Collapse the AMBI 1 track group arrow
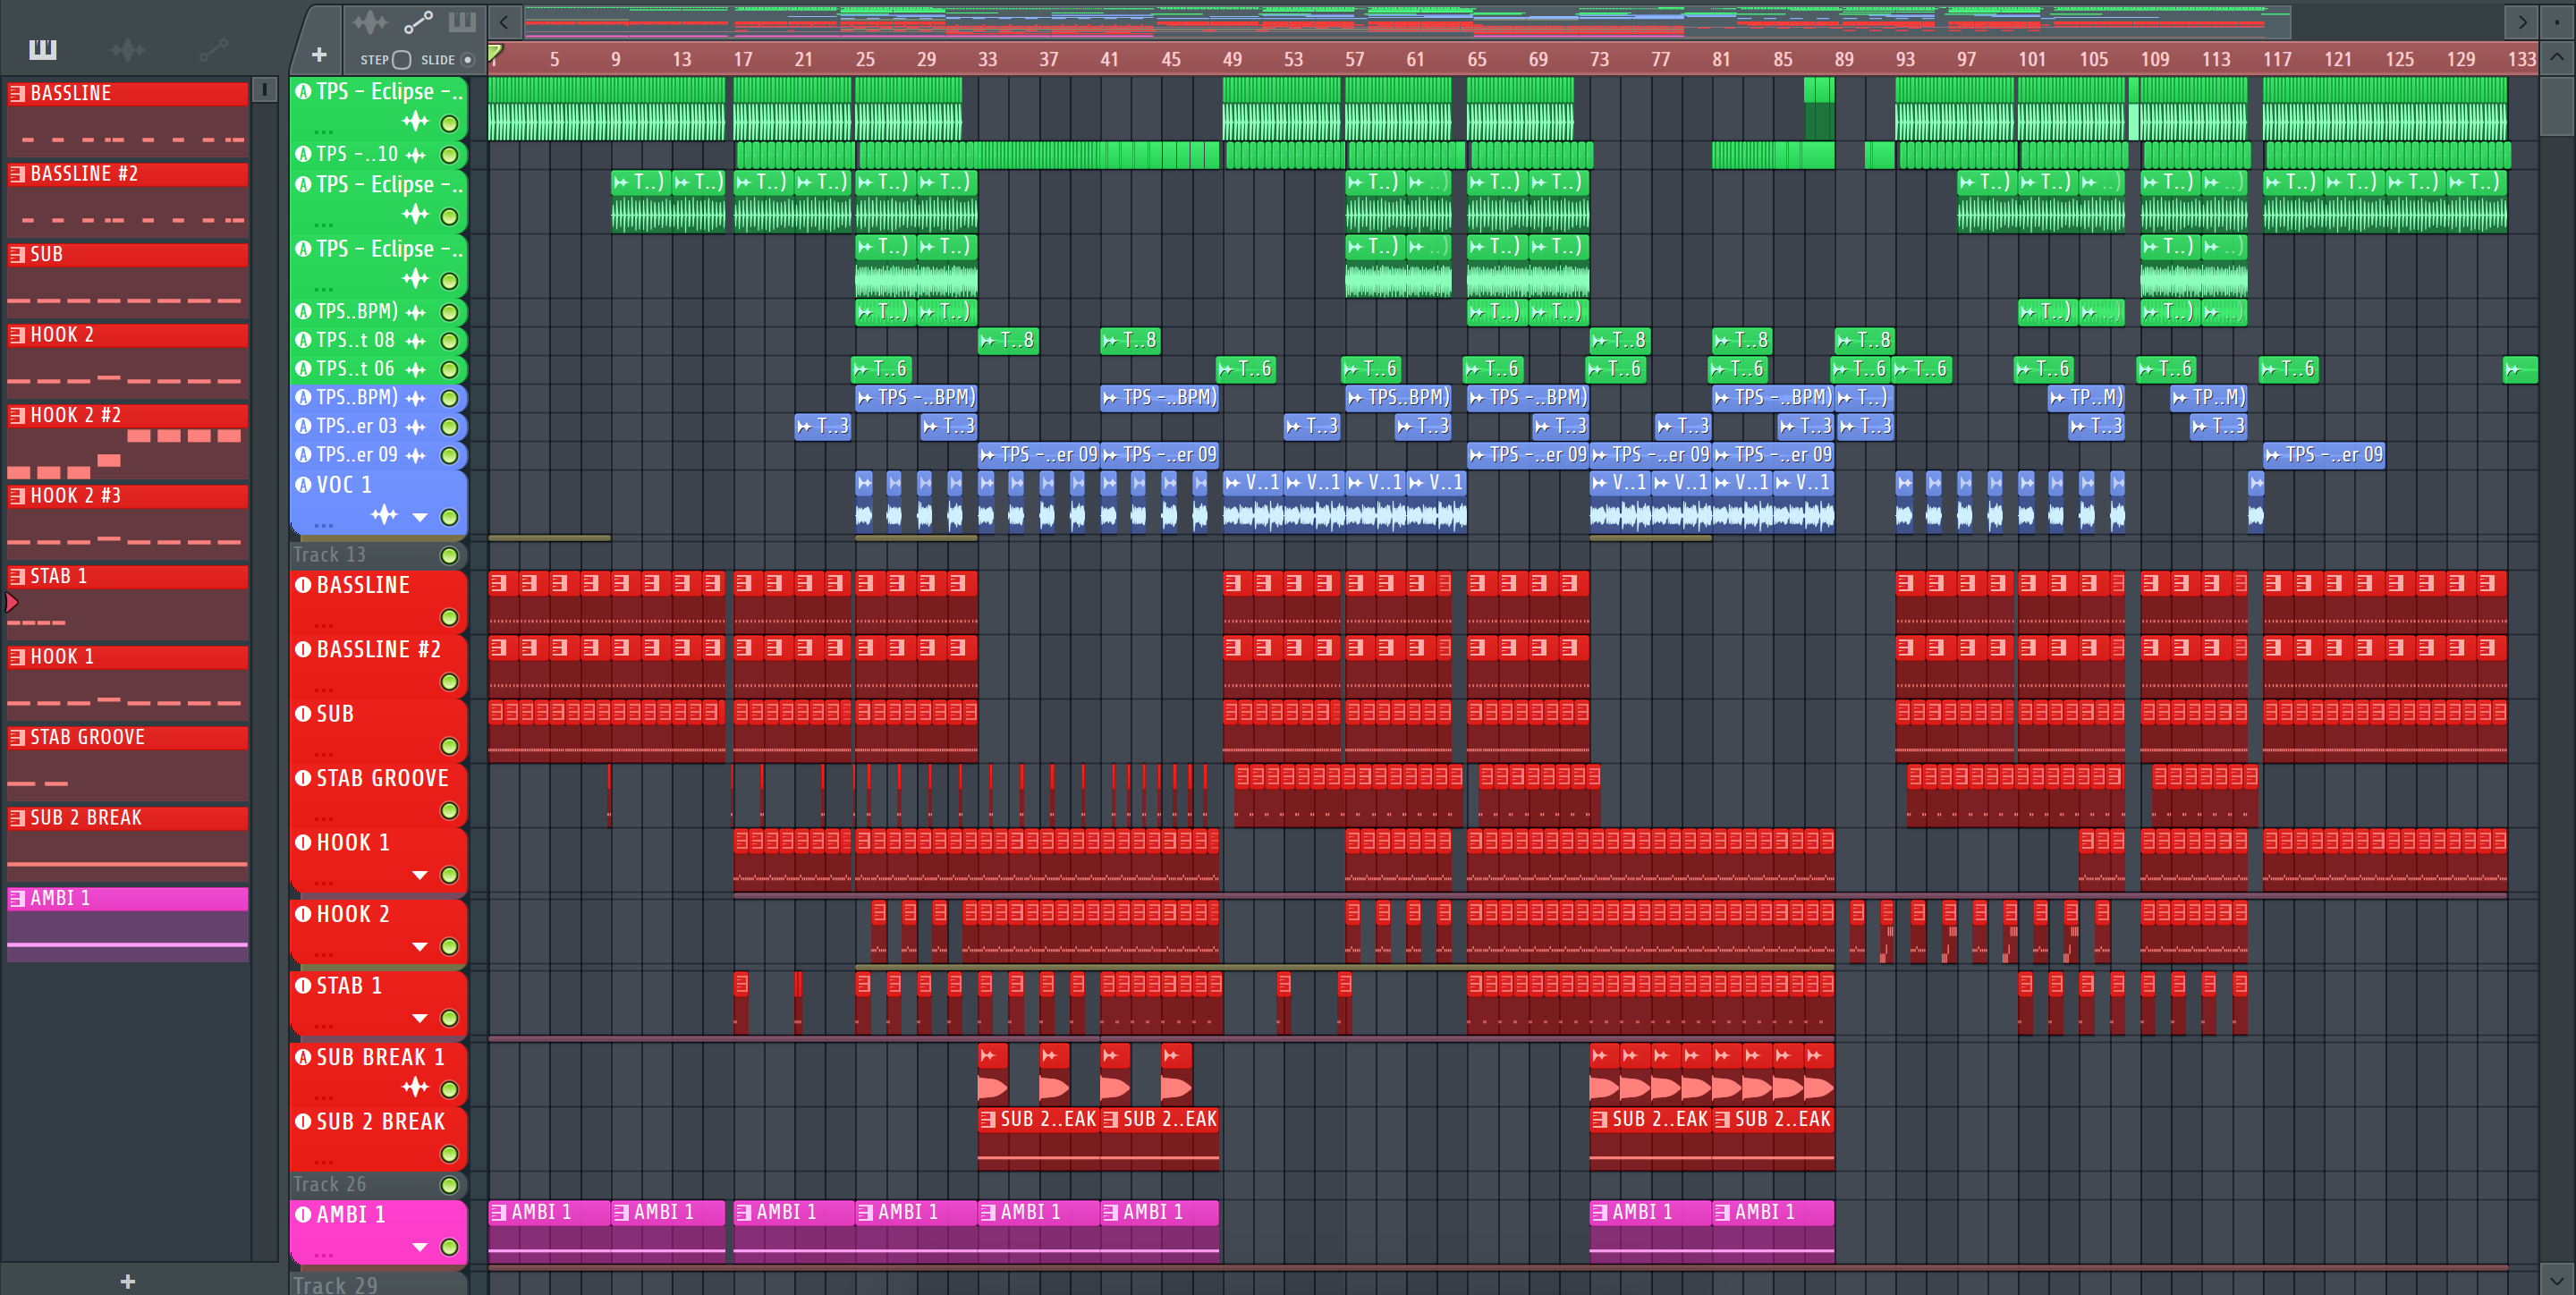2576x1295 pixels. click(x=420, y=1247)
